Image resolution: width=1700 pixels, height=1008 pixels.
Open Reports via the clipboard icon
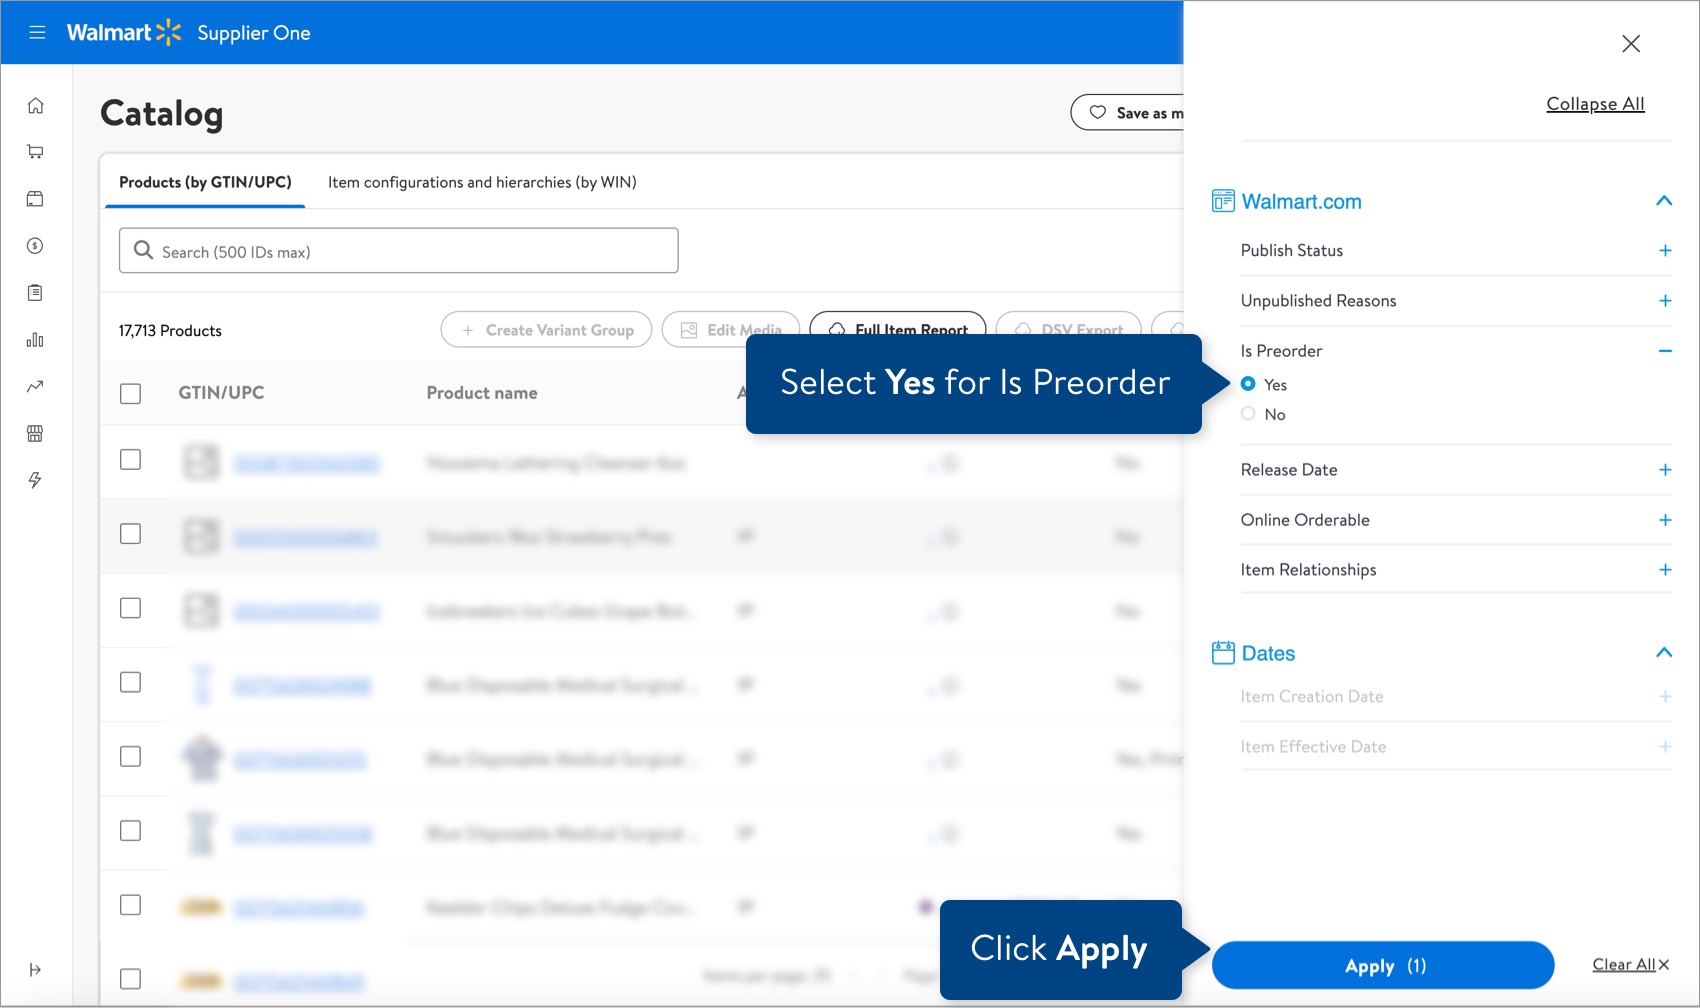(x=36, y=292)
